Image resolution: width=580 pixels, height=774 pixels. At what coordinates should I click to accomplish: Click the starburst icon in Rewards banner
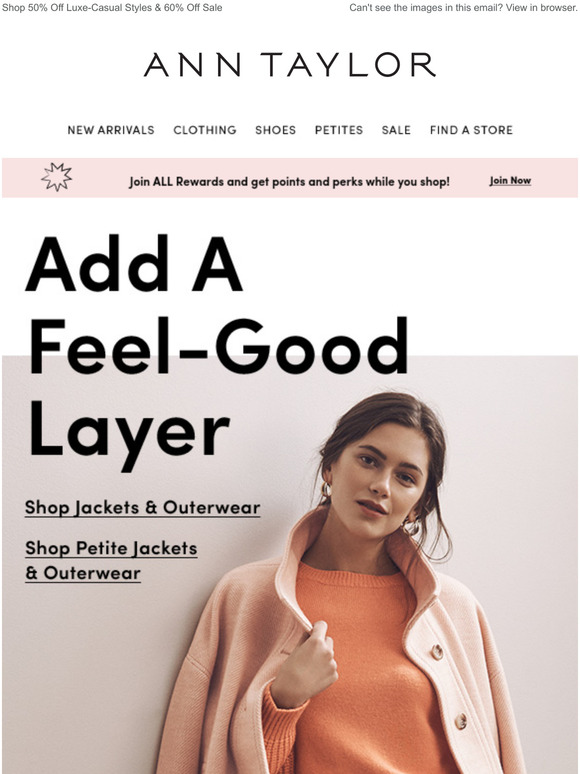pos(56,177)
